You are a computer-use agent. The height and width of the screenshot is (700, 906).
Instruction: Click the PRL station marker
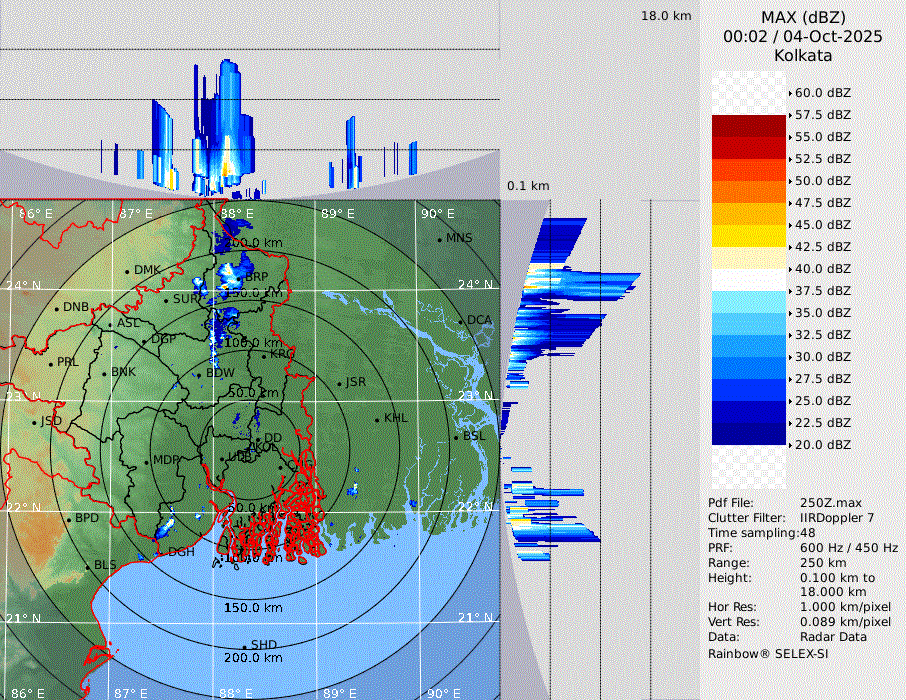tap(50, 362)
